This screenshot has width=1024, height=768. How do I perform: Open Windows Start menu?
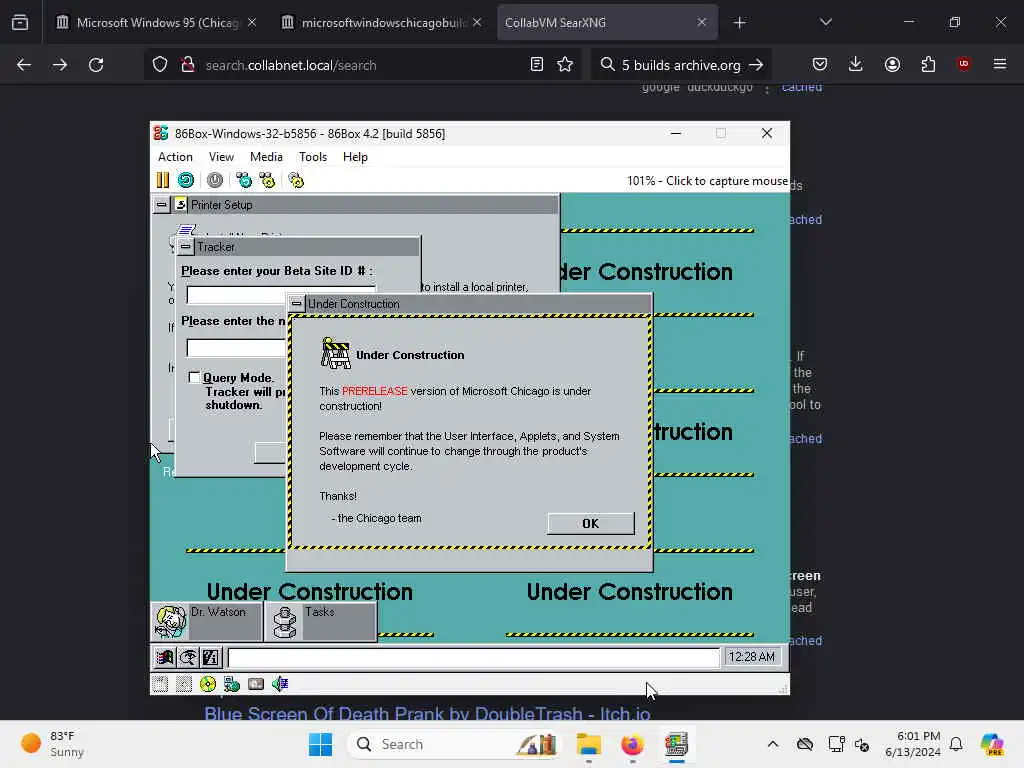click(320, 744)
